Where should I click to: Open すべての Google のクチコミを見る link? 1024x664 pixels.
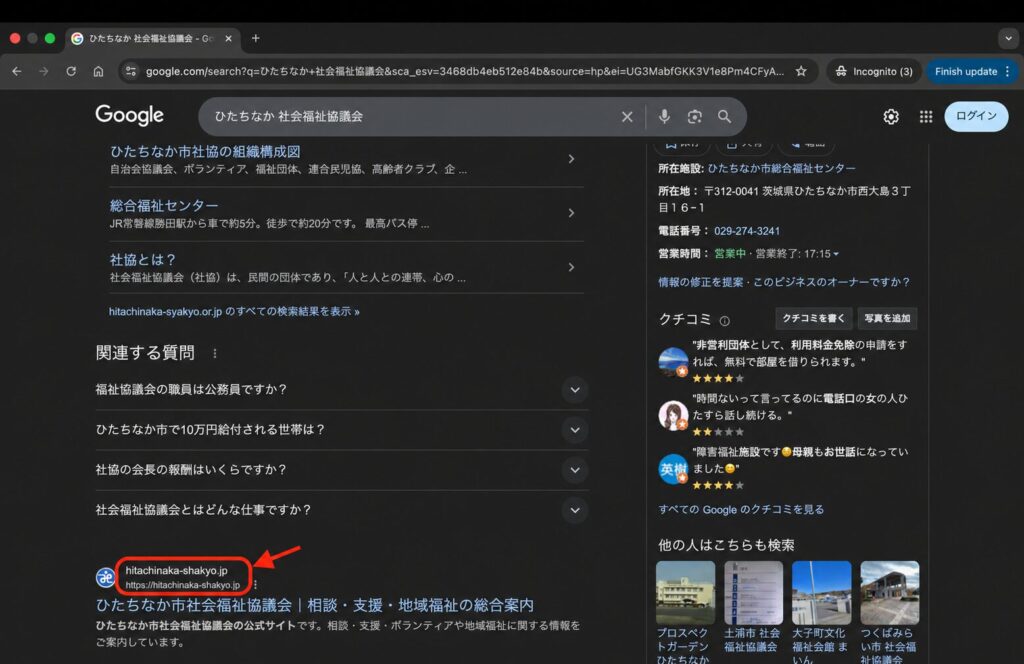(741, 509)
